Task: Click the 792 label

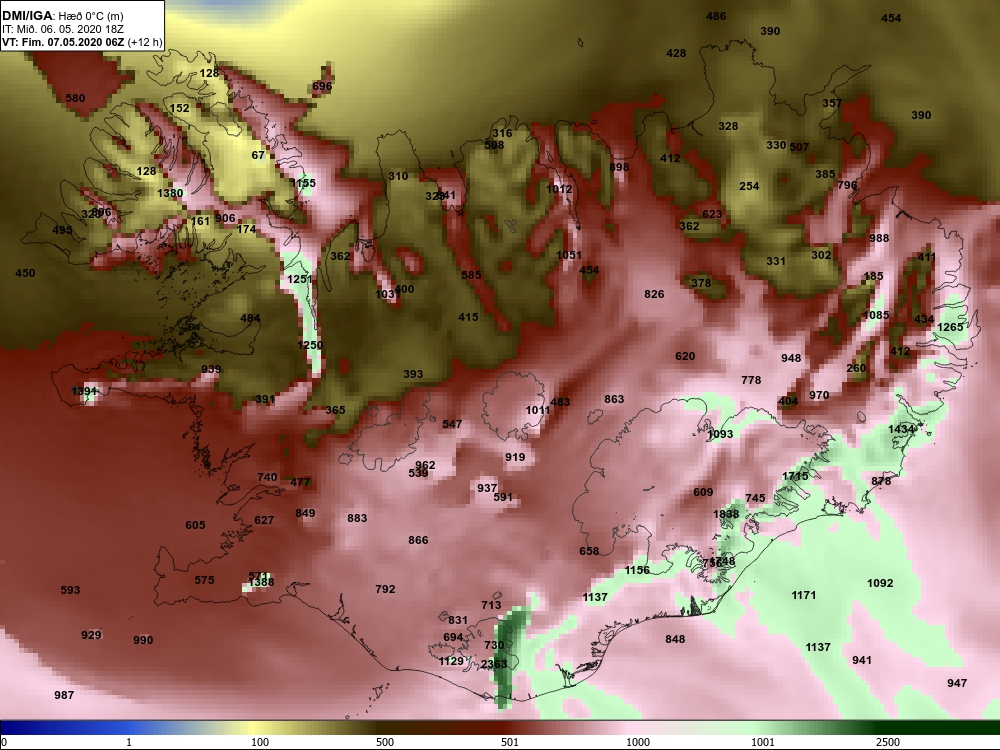Action: [385, 589]
